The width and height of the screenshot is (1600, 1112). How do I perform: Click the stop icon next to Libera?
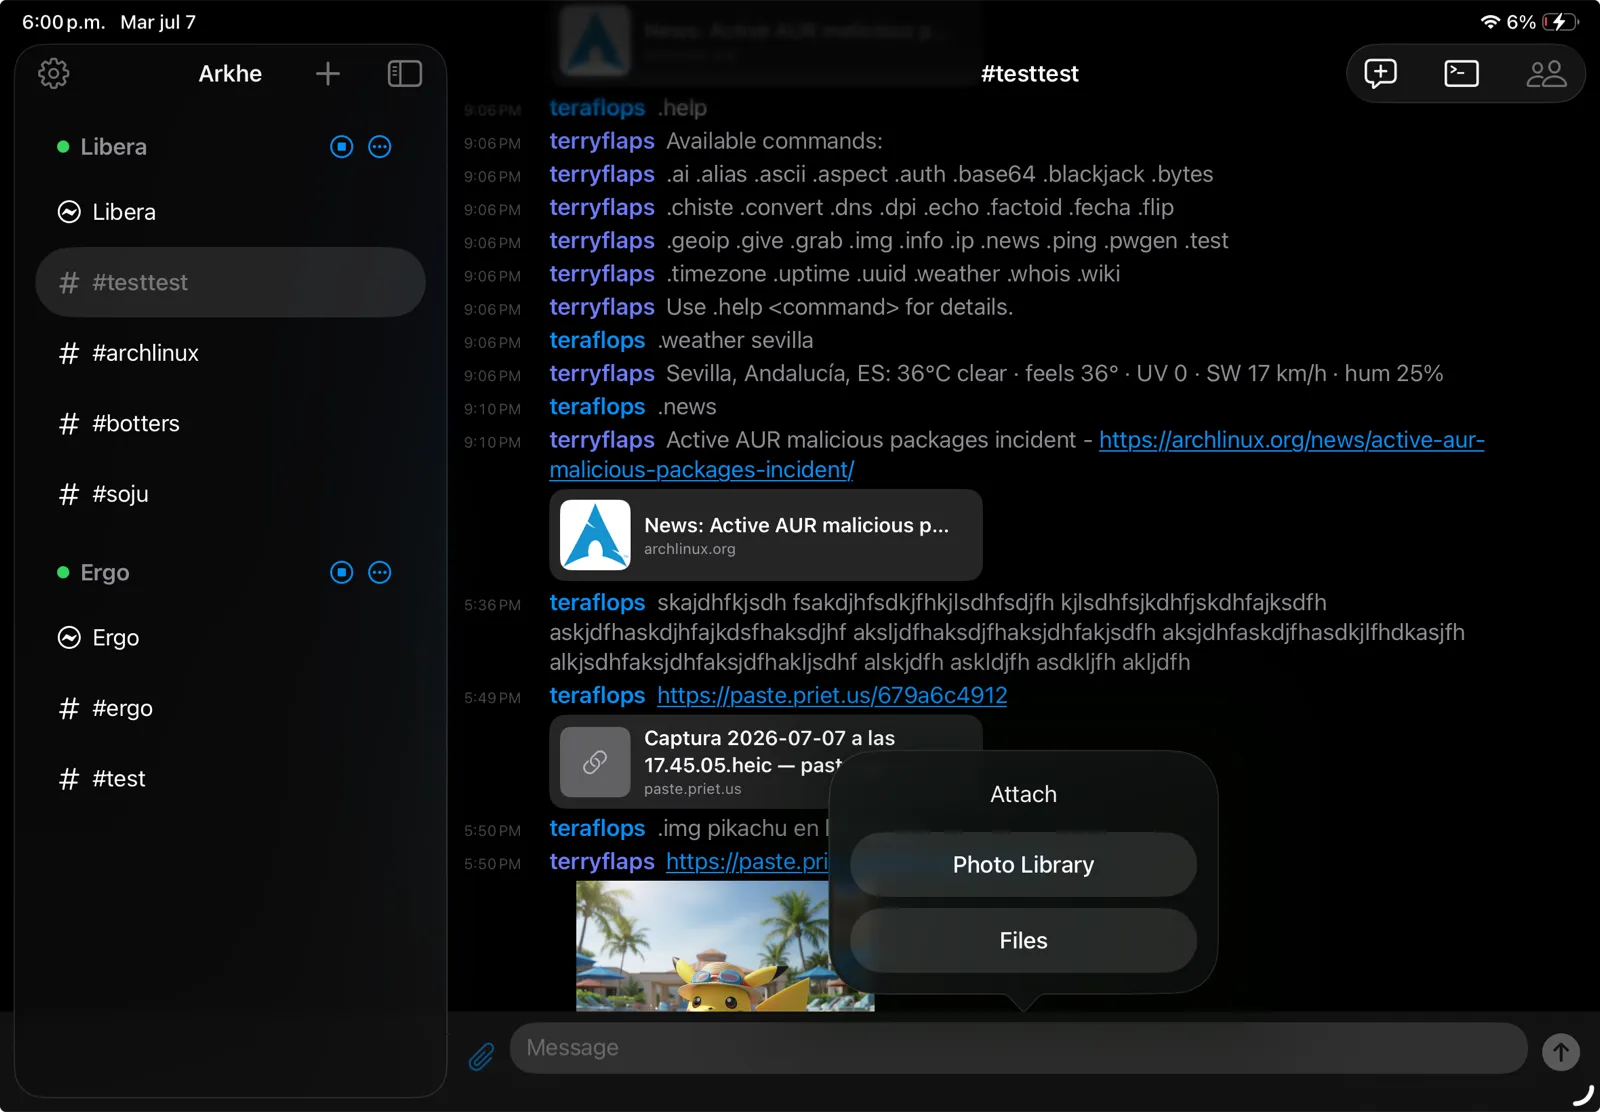tap(342, 147)
